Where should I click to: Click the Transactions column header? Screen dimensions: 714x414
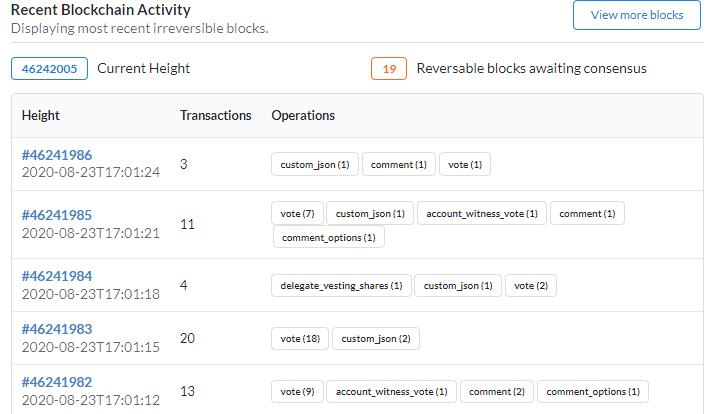point(215,116)
